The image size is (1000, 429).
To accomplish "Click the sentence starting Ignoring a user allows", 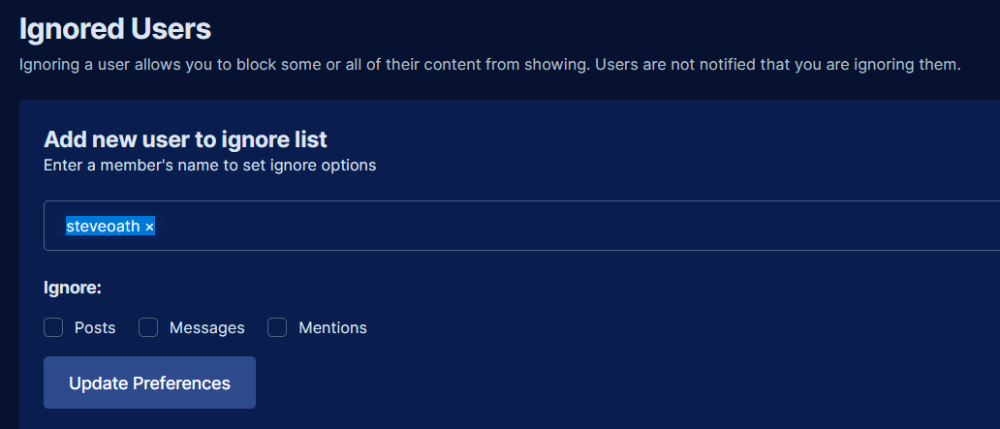I will pos(305,65).
